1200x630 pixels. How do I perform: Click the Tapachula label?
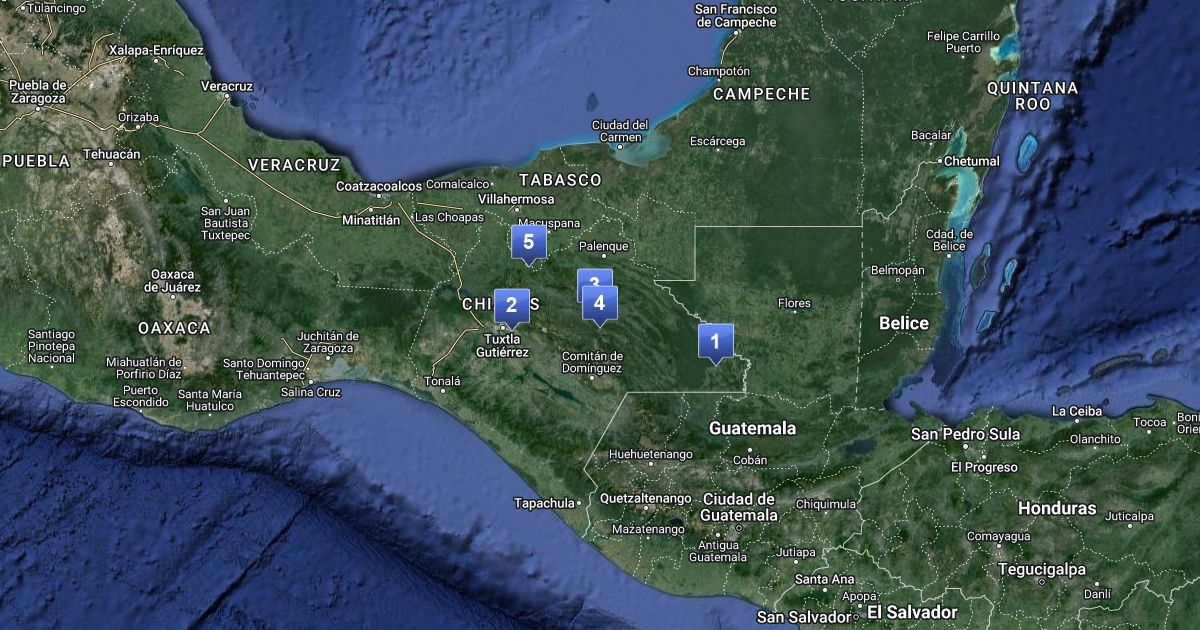click(545, 503)
